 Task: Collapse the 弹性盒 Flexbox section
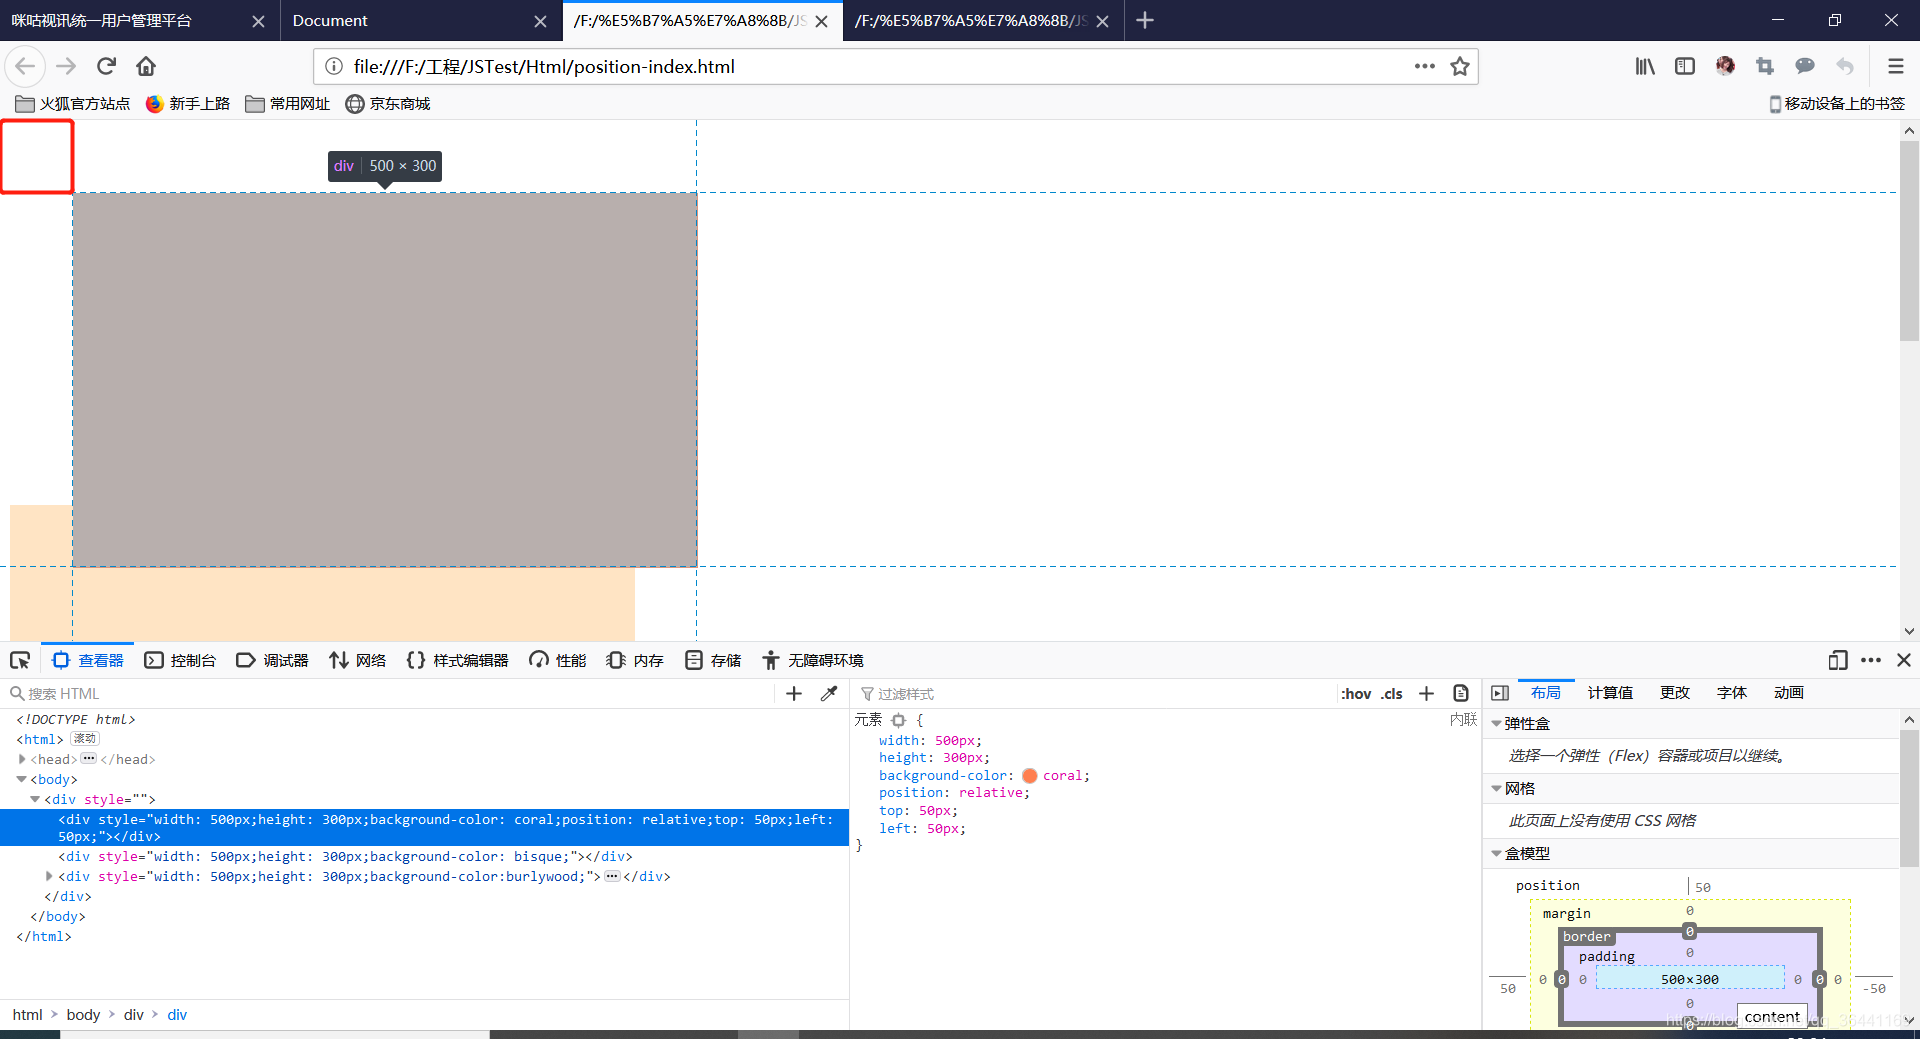(x=1496, y=723)
